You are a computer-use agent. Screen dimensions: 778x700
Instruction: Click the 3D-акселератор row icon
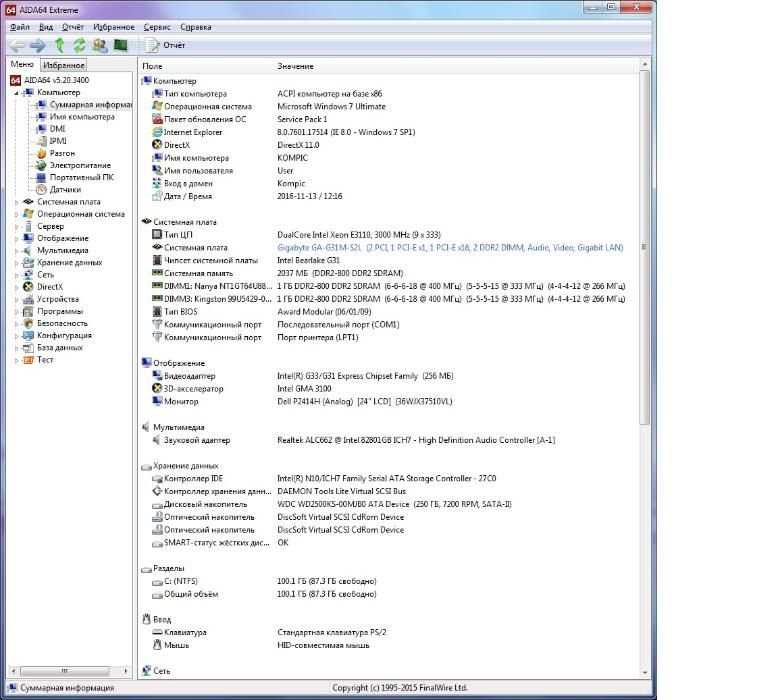tap(157, 388)
